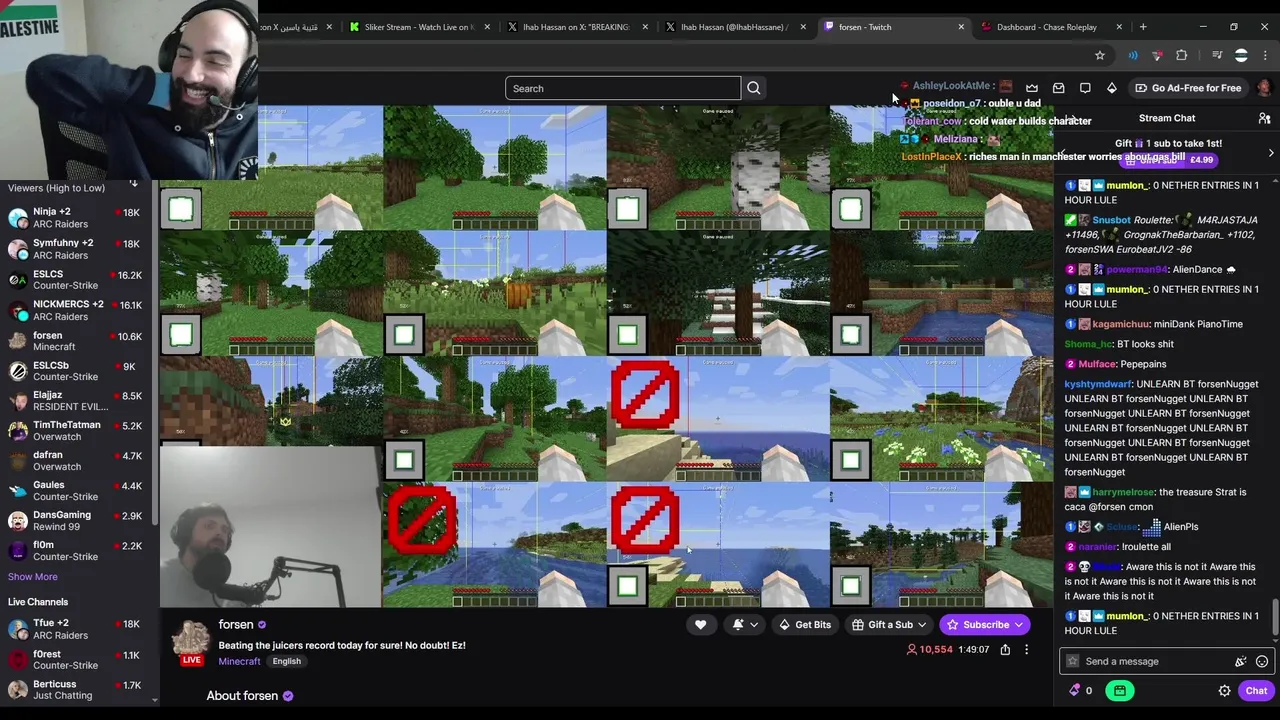
Task: Click the English language tag
Action: (286, 661)
